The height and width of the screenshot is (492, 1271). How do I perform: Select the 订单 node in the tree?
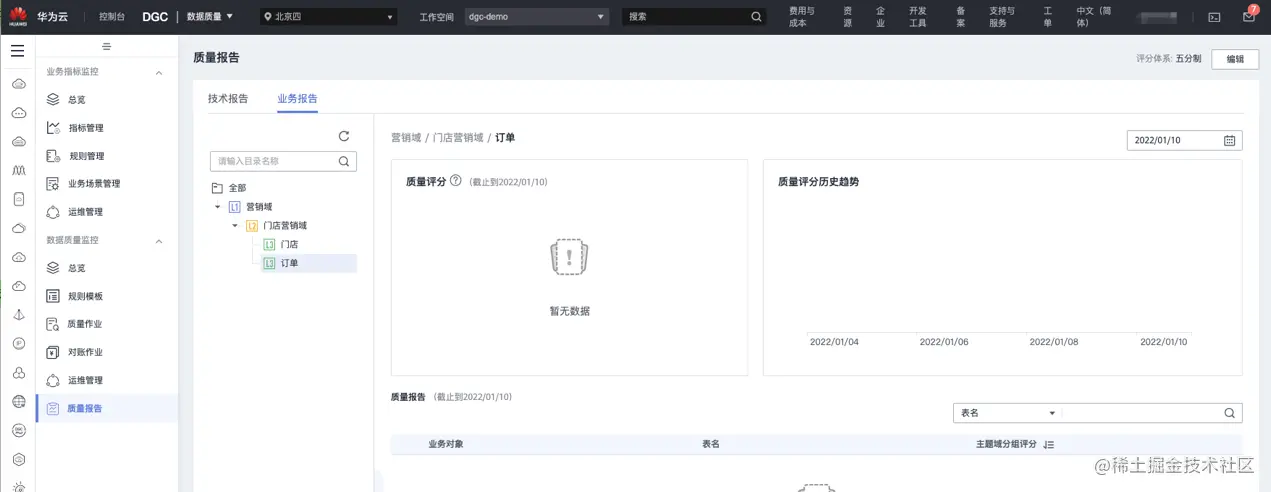point(309,263)
